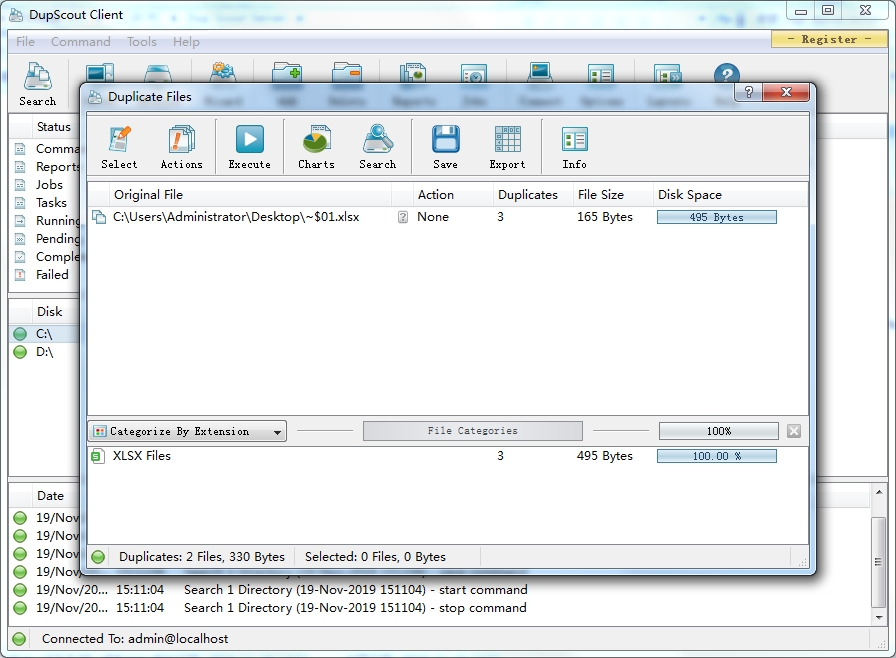
Task: Click the 100% filter button
Action: click(718, 431)
